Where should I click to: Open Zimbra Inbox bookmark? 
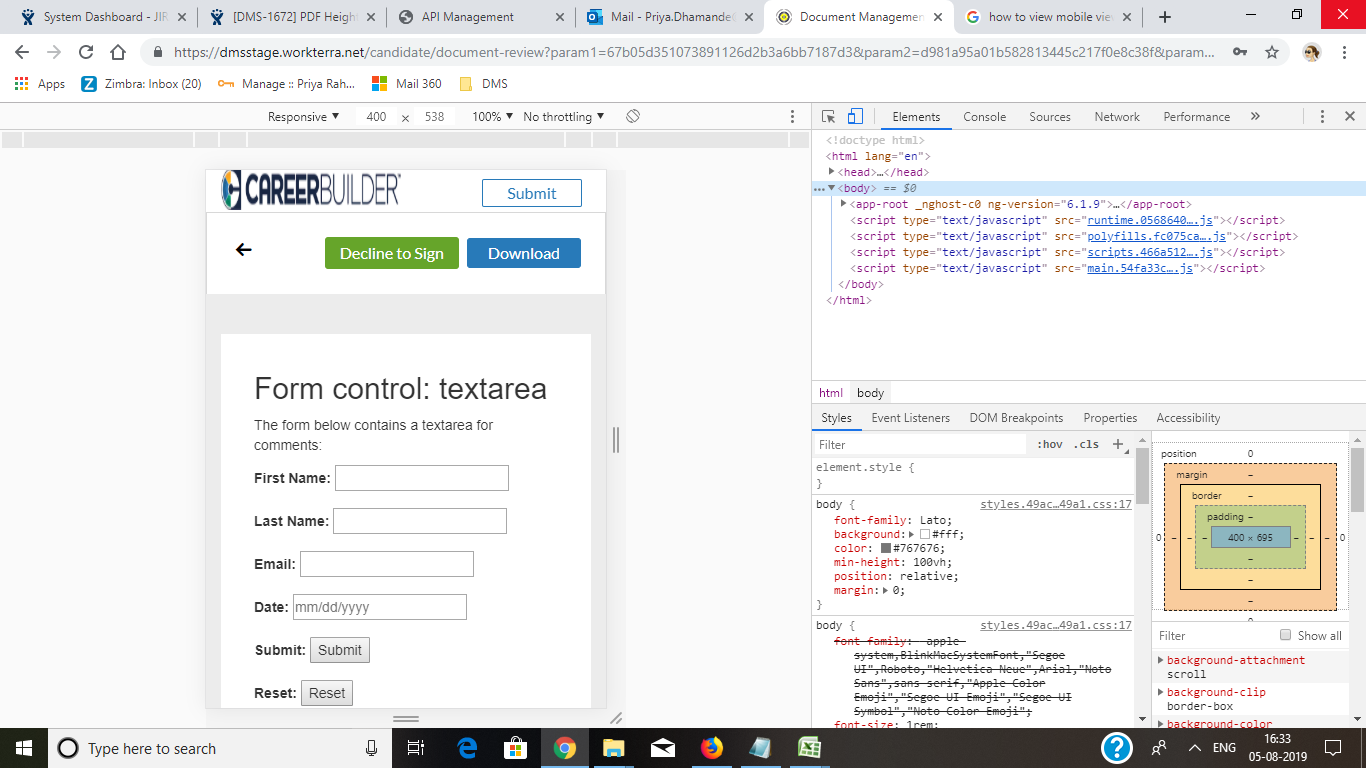tap(141, 84)
